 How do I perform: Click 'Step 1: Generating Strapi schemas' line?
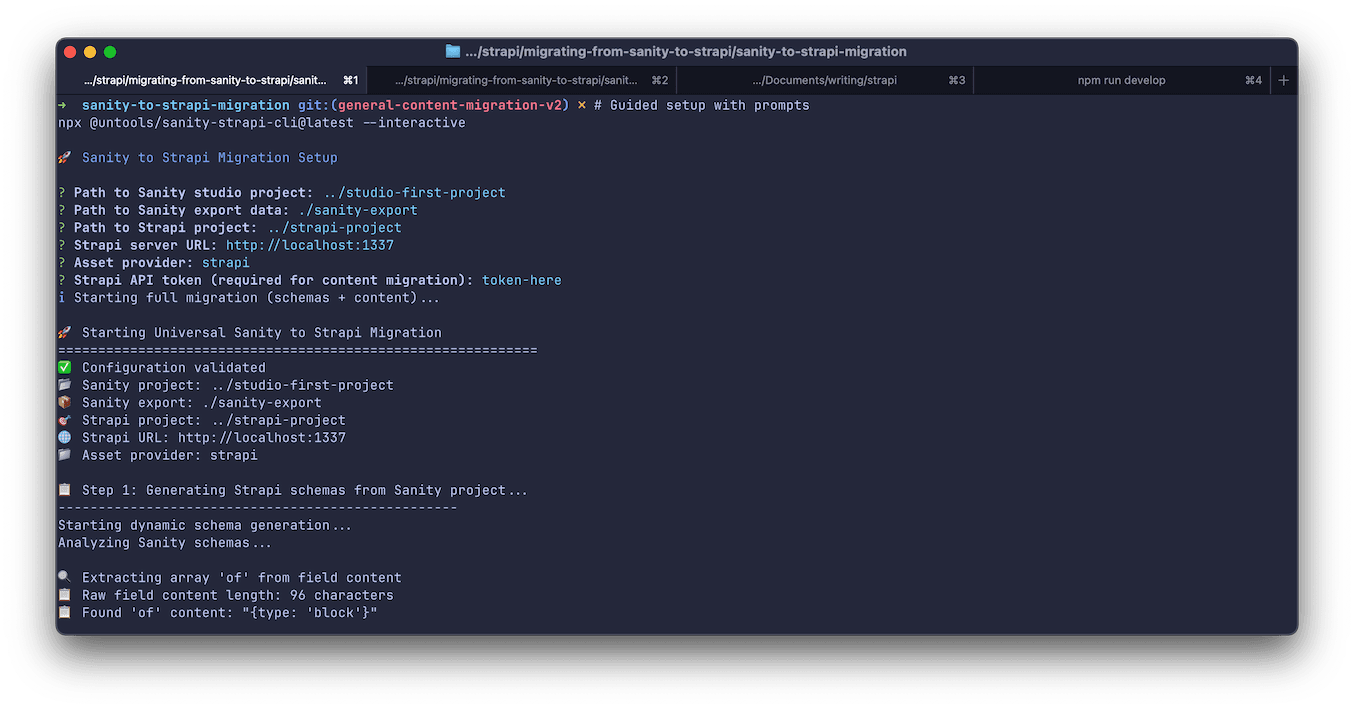pyautogui.click(x=305, y=490)
